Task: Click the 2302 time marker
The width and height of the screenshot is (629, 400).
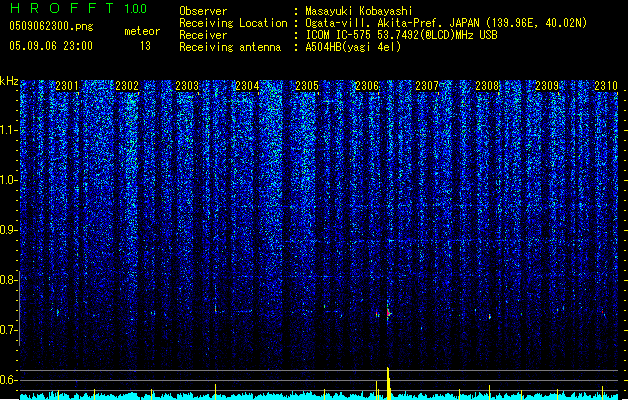Action: point(127,86)
